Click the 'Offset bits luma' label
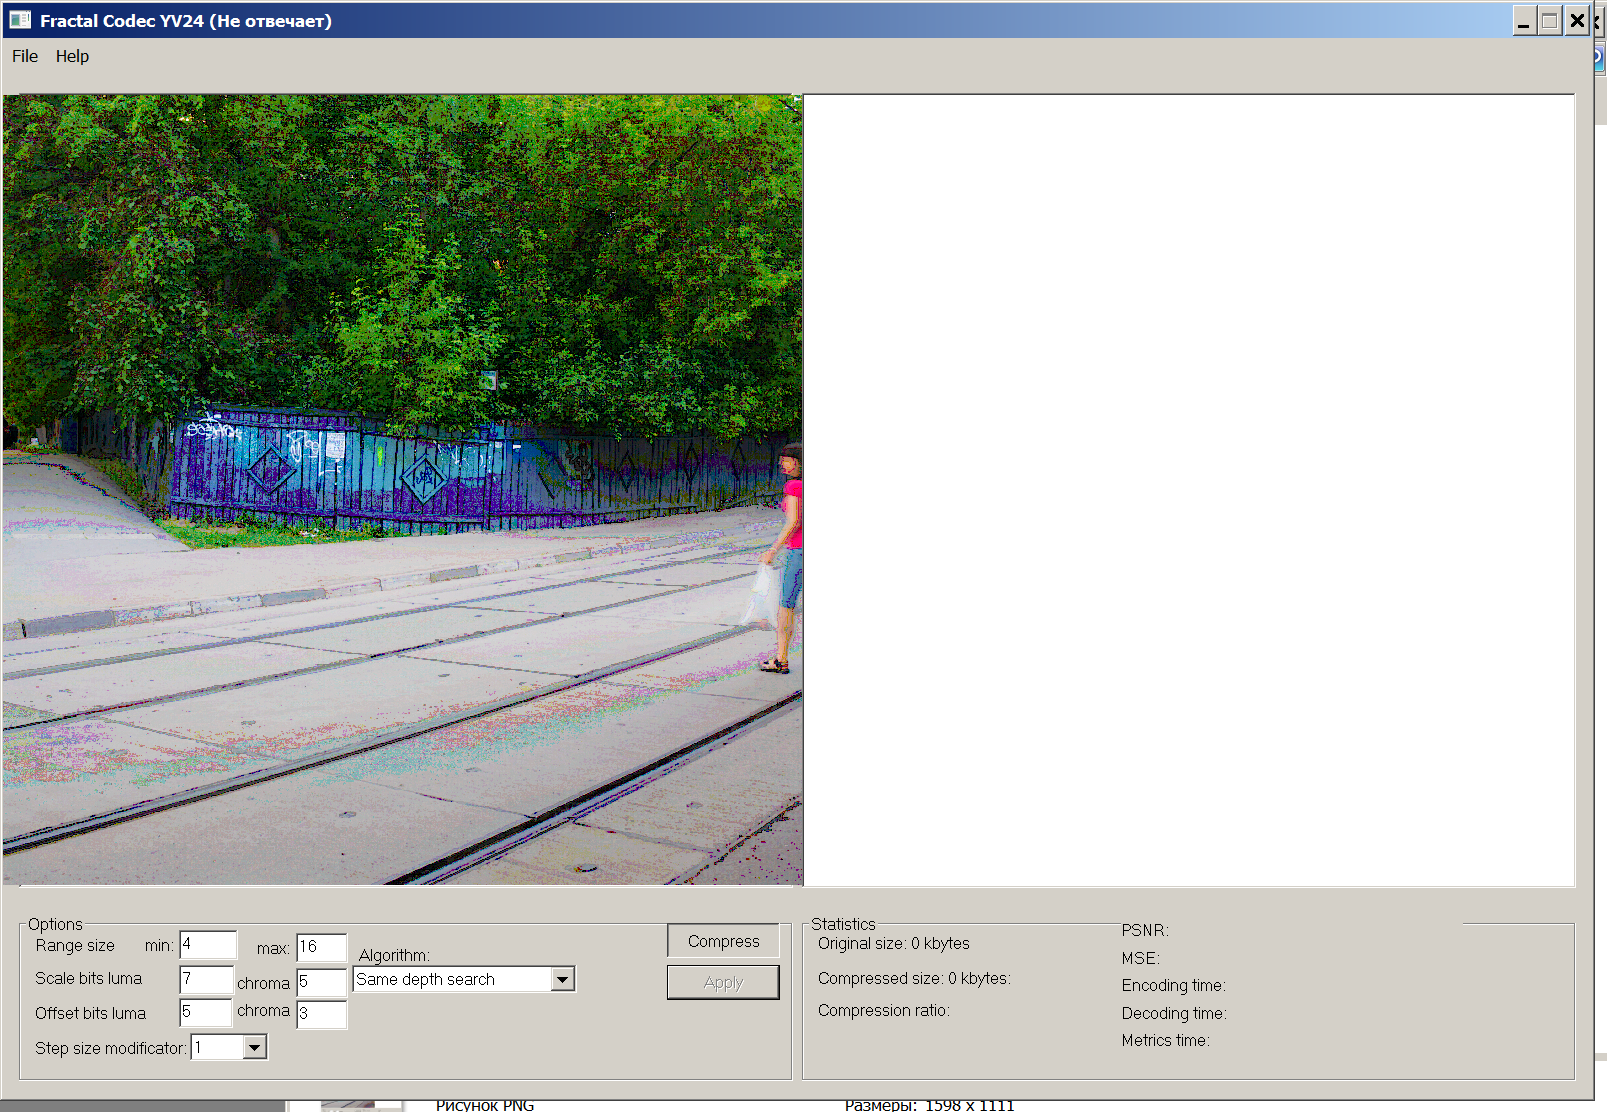This screenshot has width=1607, height=1112. [90, 1013]
